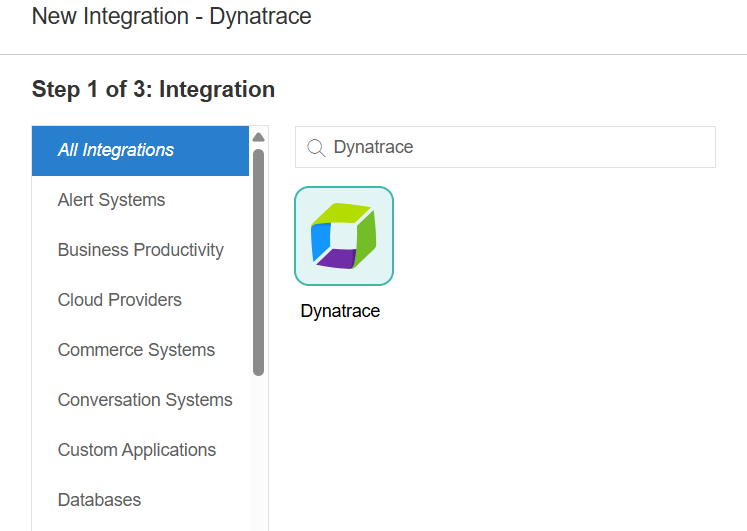Filter by Alert Systems category
The image size is (747, 531).
pos(111,200)
